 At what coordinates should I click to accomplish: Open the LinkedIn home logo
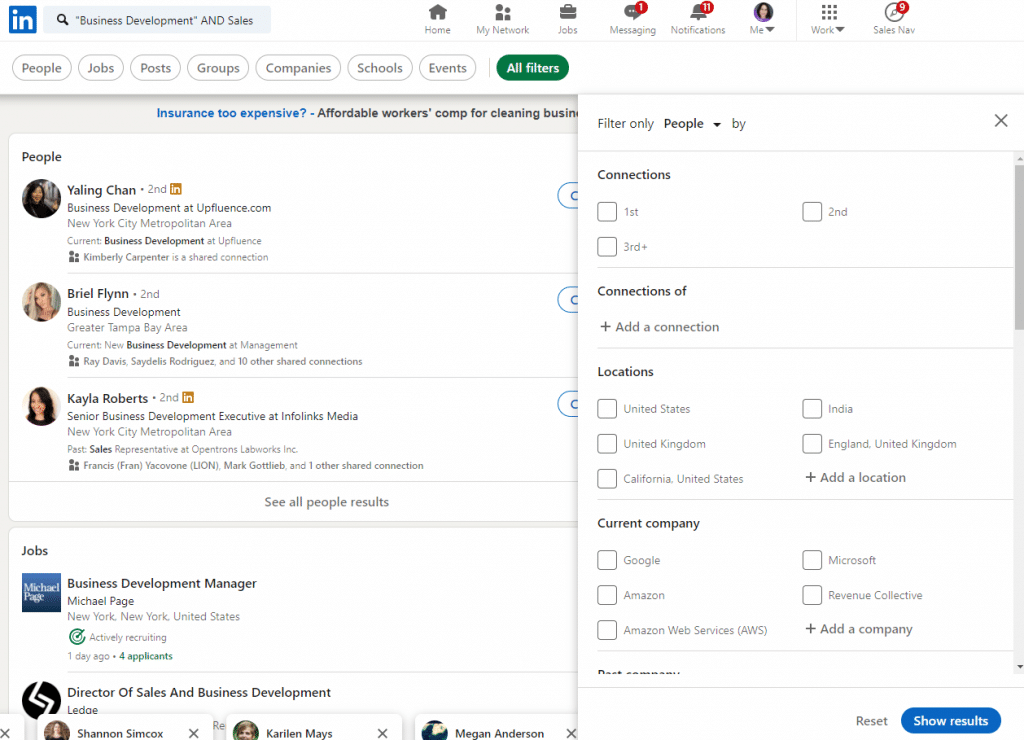pos(23,20)
